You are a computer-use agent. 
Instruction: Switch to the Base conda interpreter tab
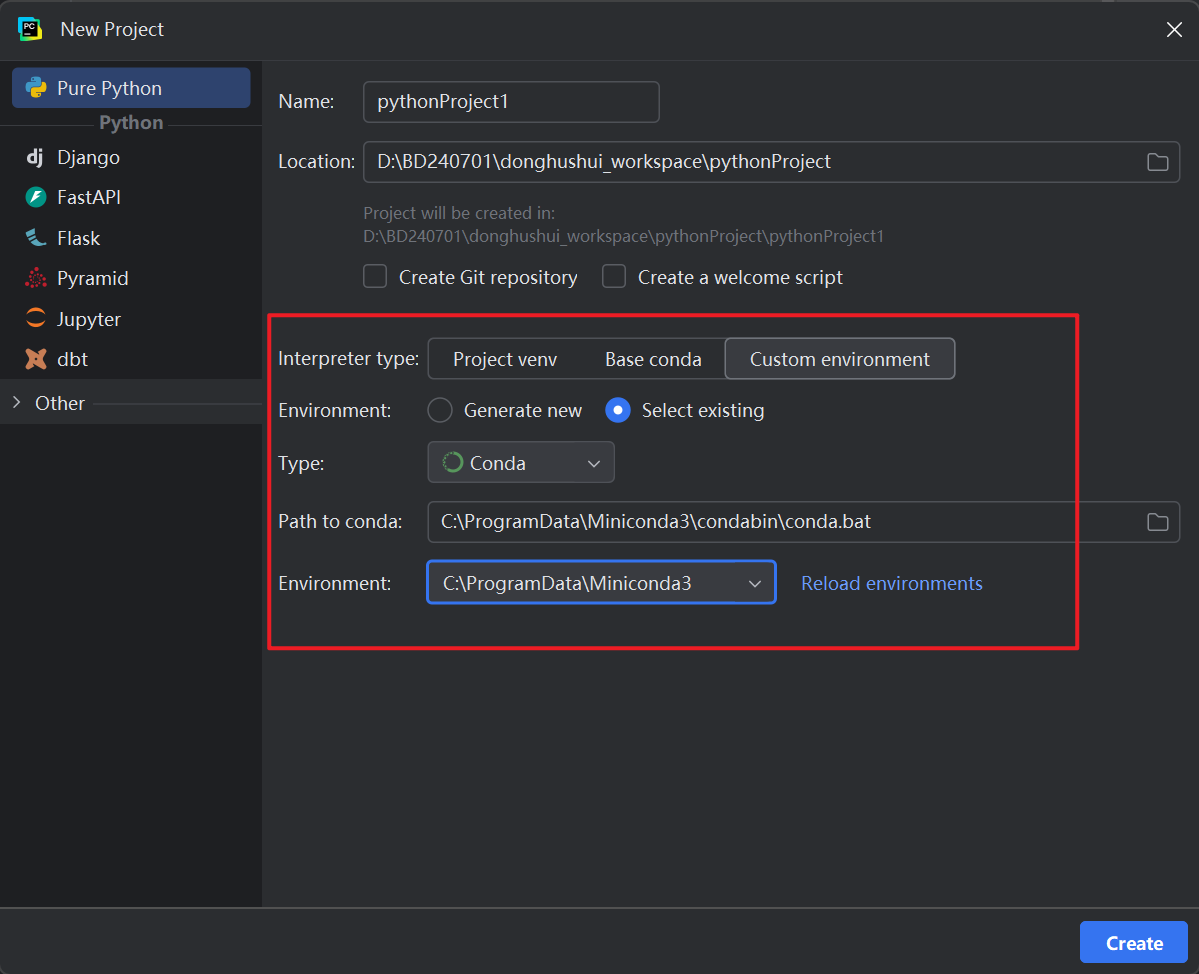pos(654,358)
